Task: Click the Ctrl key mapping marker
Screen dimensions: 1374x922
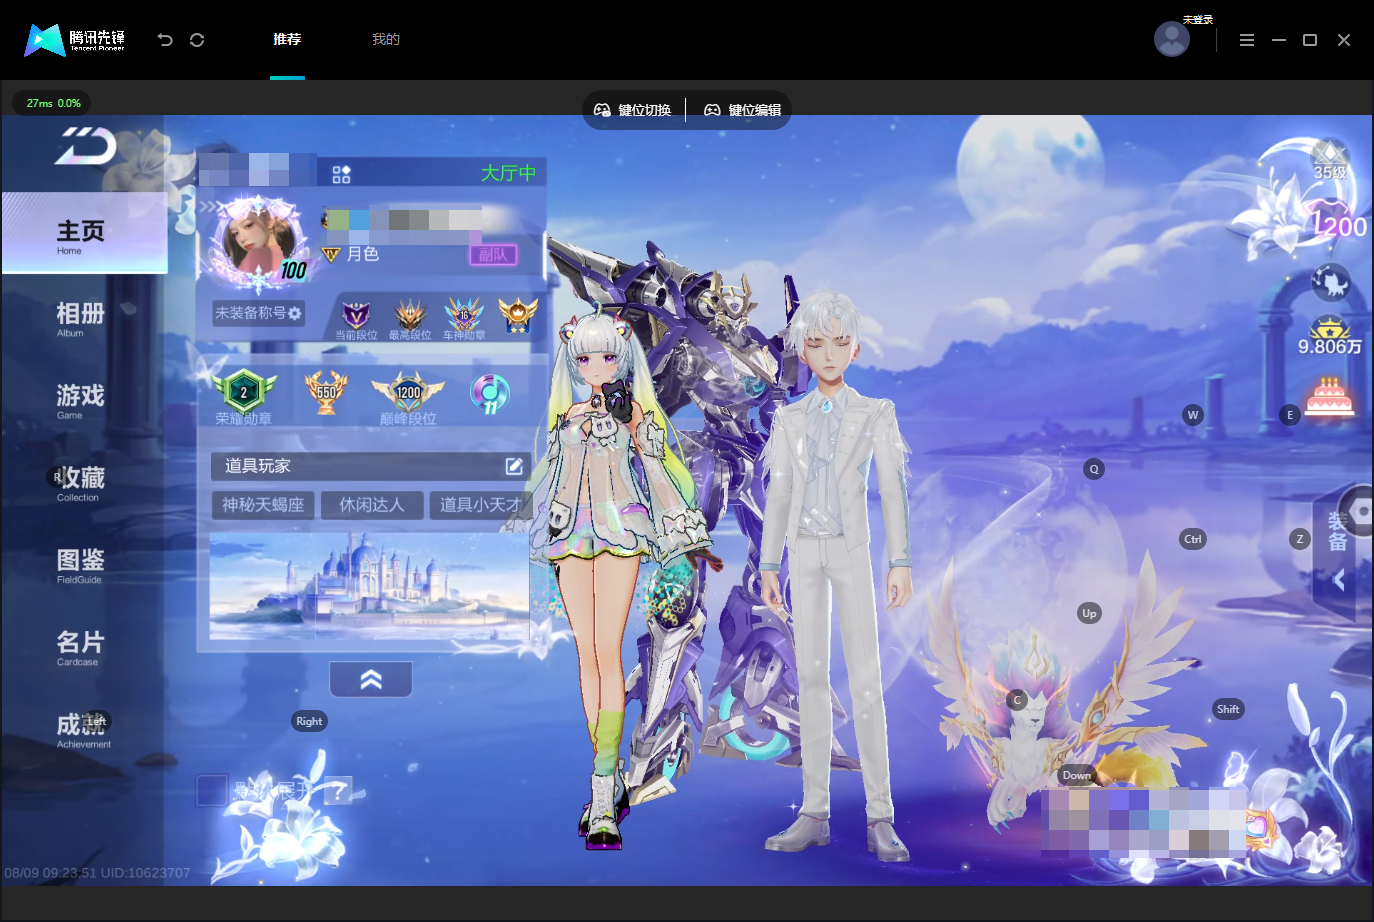Action: [1193, 539]
